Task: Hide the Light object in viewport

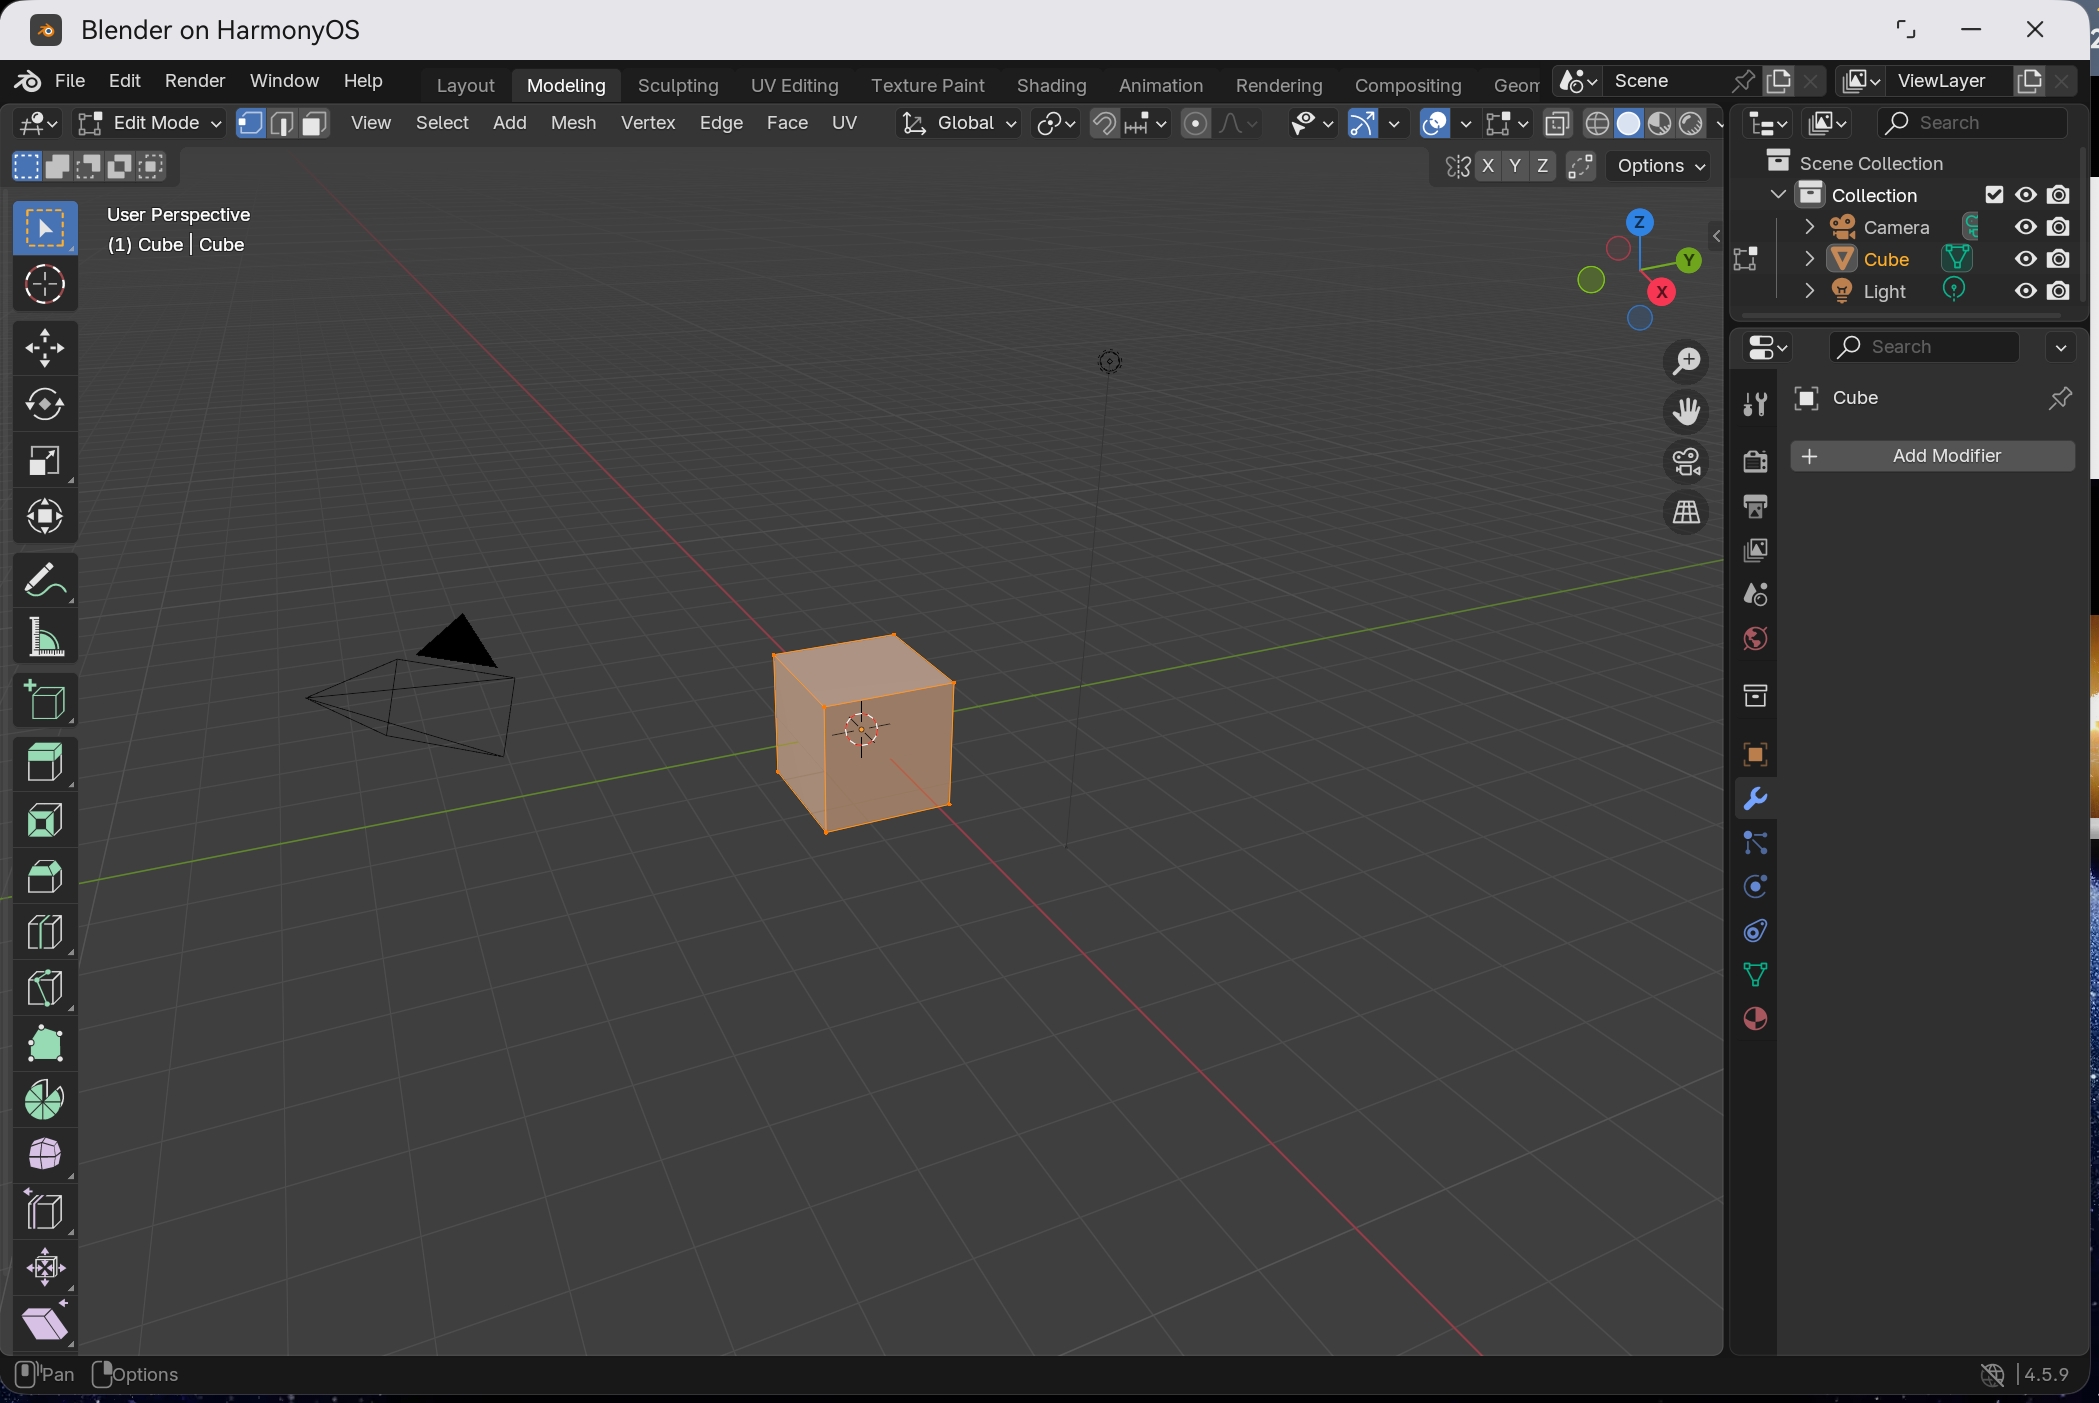Action: coord(2026,291)
